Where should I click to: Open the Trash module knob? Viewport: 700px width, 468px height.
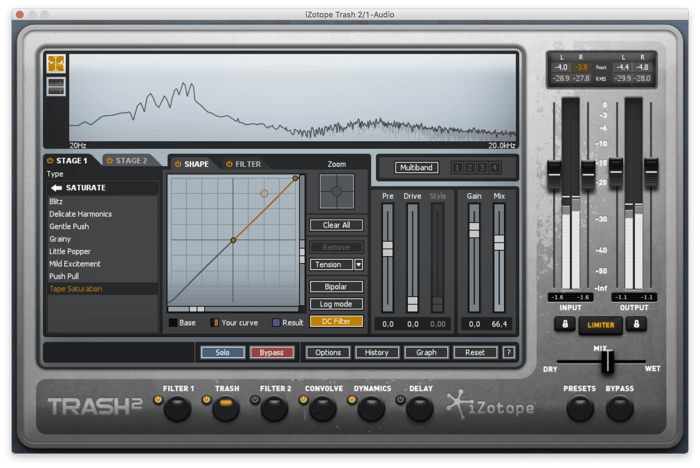pos(226,409)
